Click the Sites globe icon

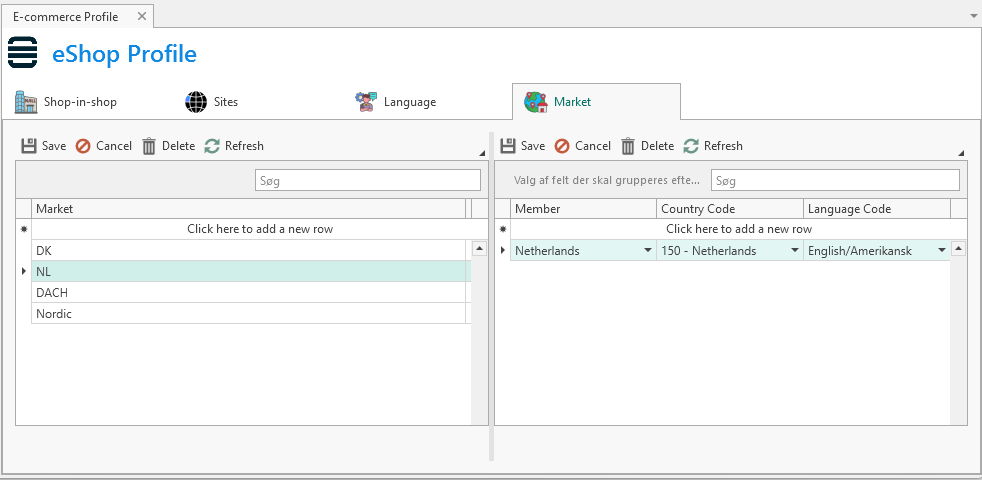196,102
